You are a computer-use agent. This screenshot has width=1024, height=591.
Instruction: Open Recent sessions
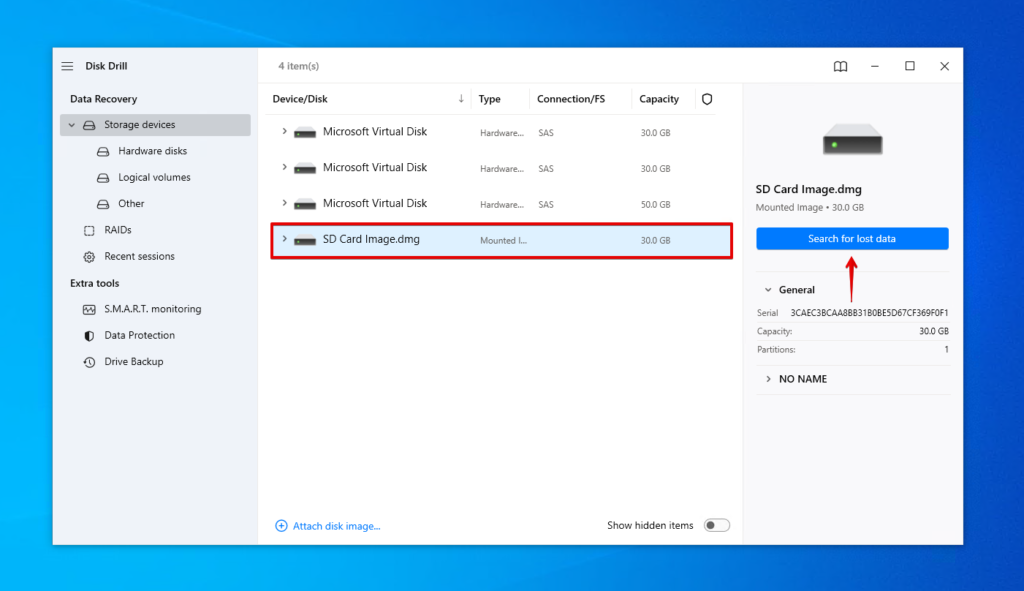(x=141, y=256)
